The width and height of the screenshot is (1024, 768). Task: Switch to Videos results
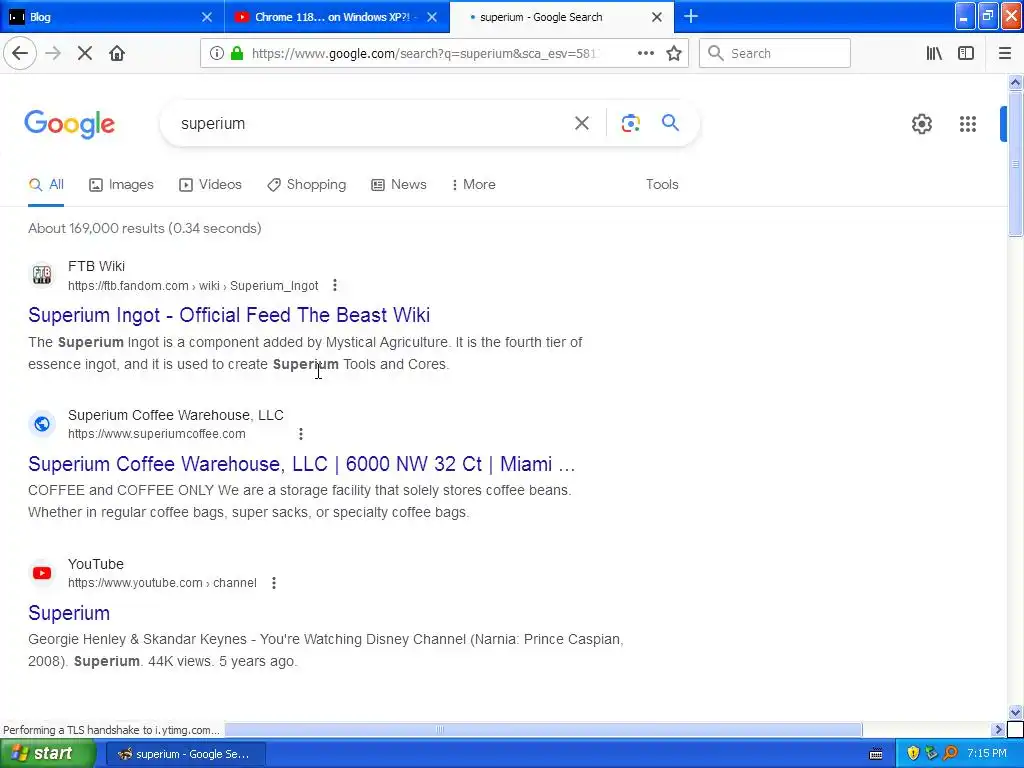pyautogui.click(x=210, y=185)
